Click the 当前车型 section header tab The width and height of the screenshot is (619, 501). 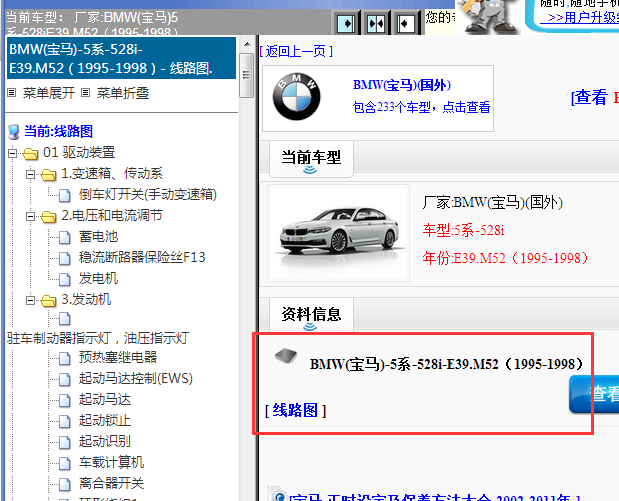click(311, 159)
